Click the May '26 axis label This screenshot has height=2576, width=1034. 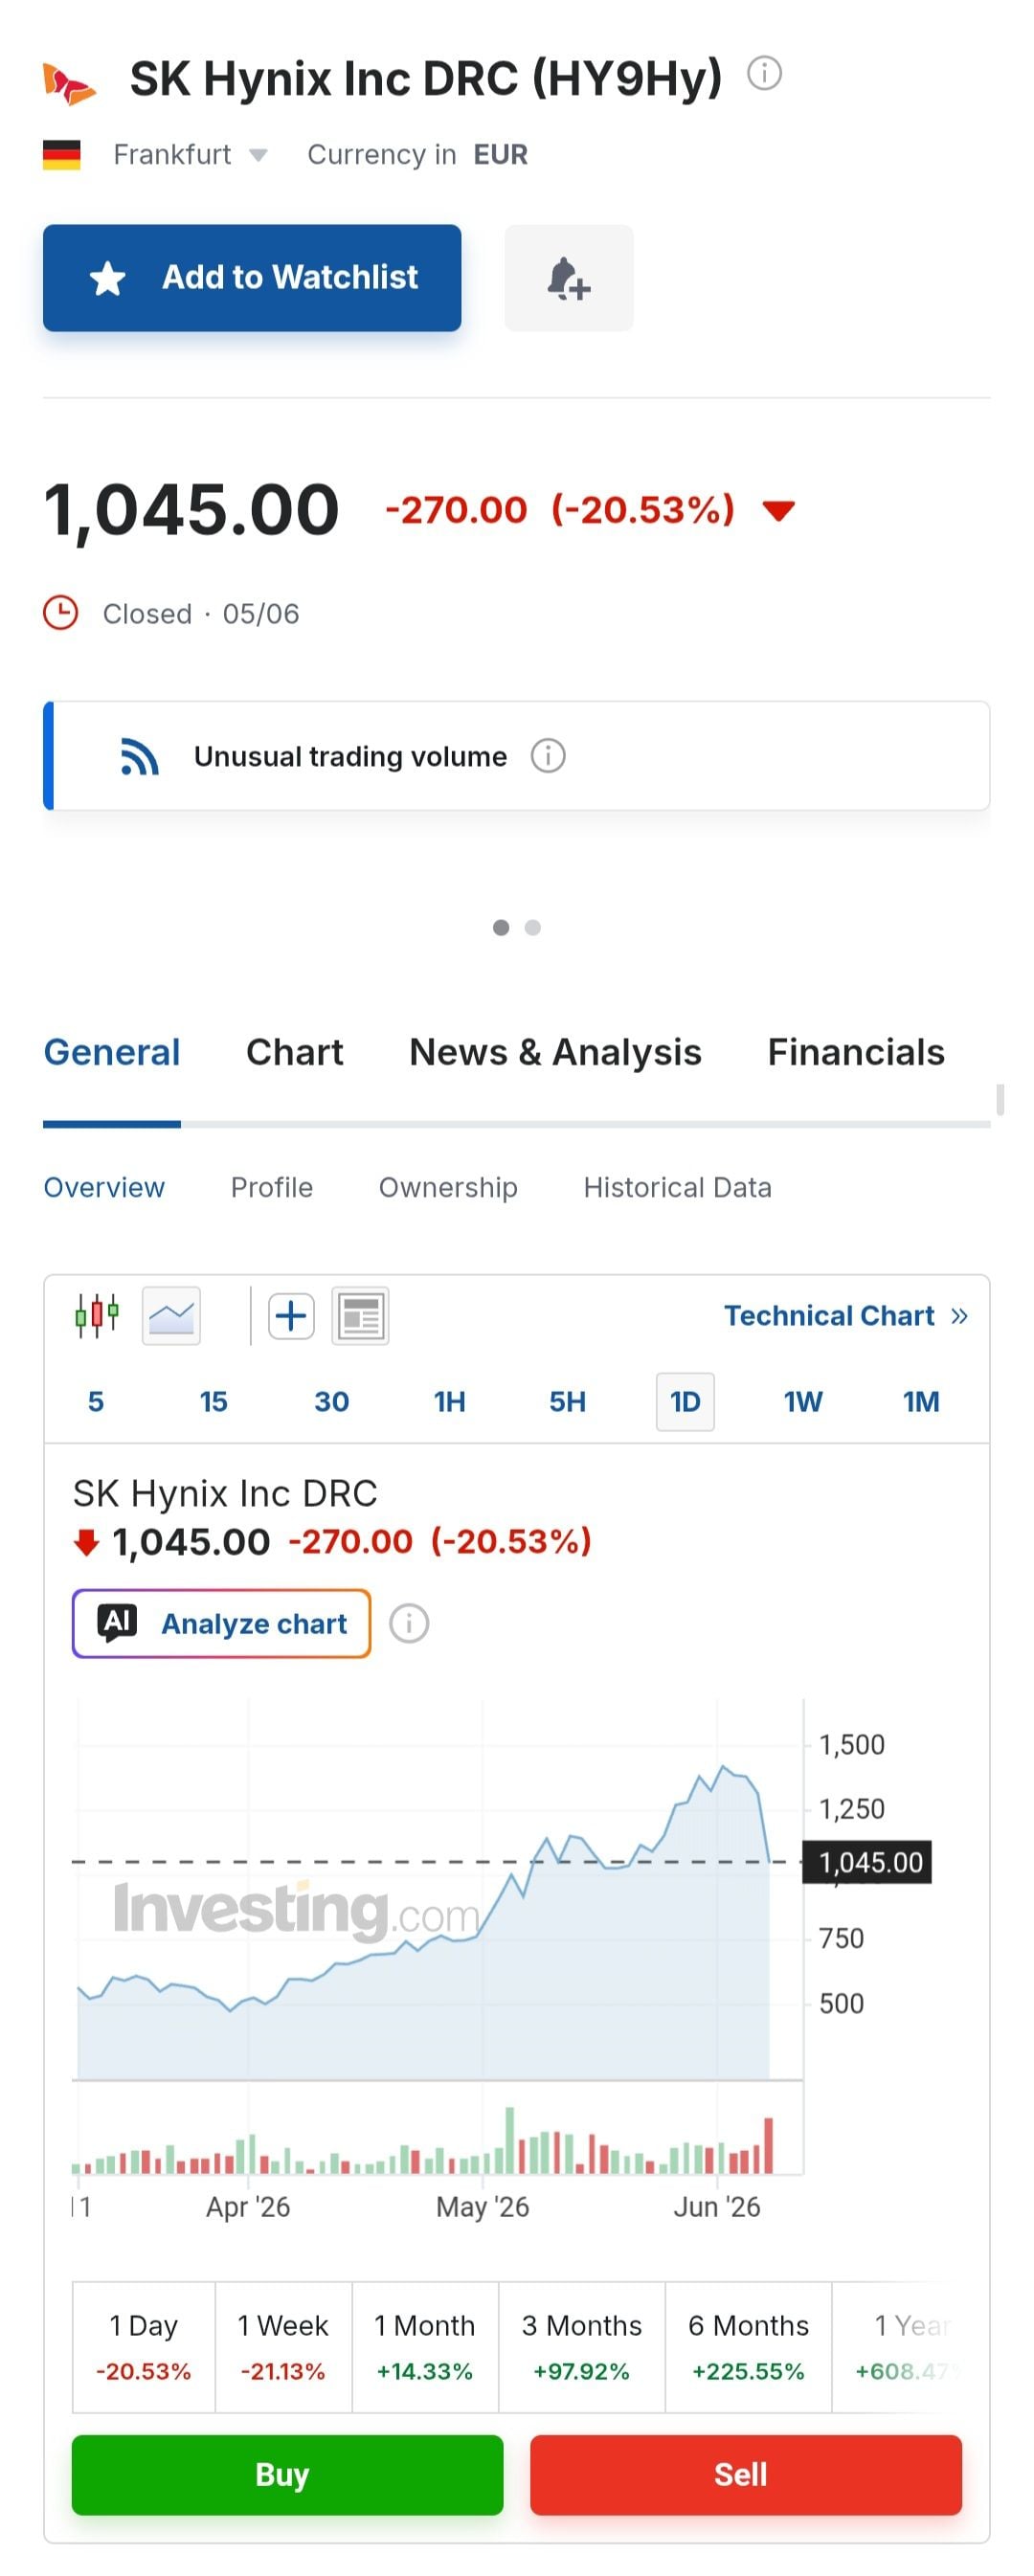point(482,2207)
